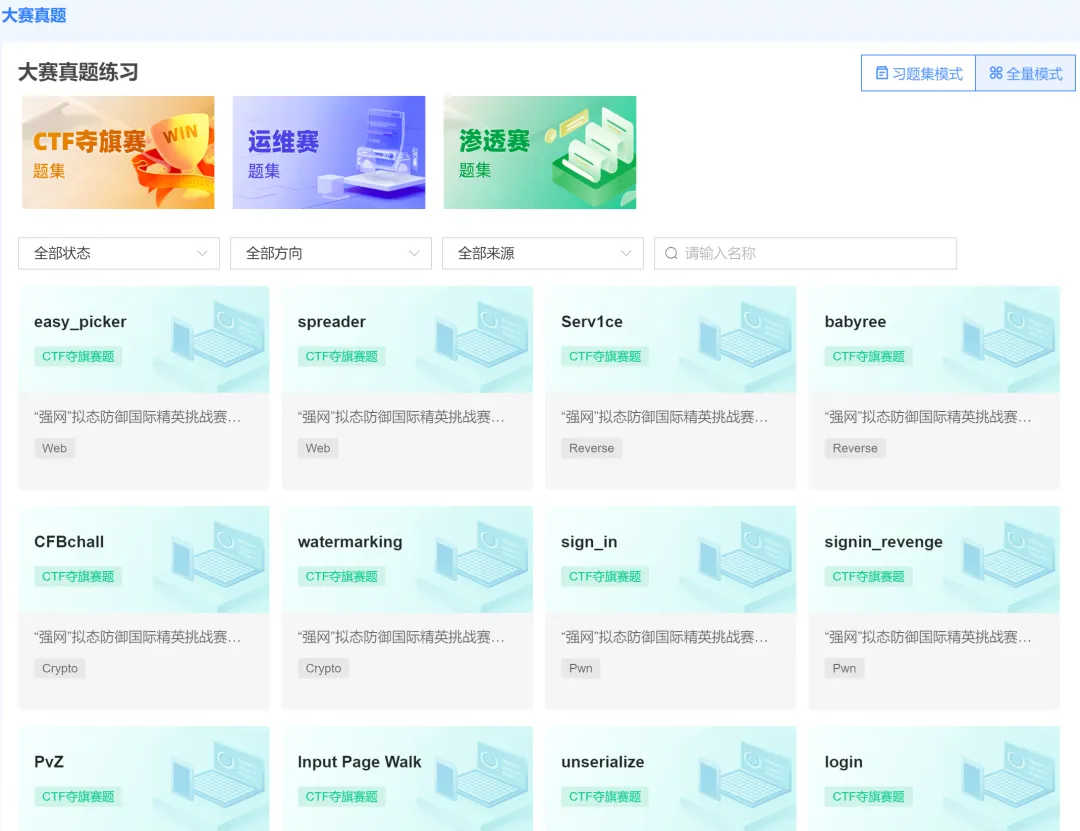
Task: Click the laptop icon on PvZ card
Action: tap(218, 774)
